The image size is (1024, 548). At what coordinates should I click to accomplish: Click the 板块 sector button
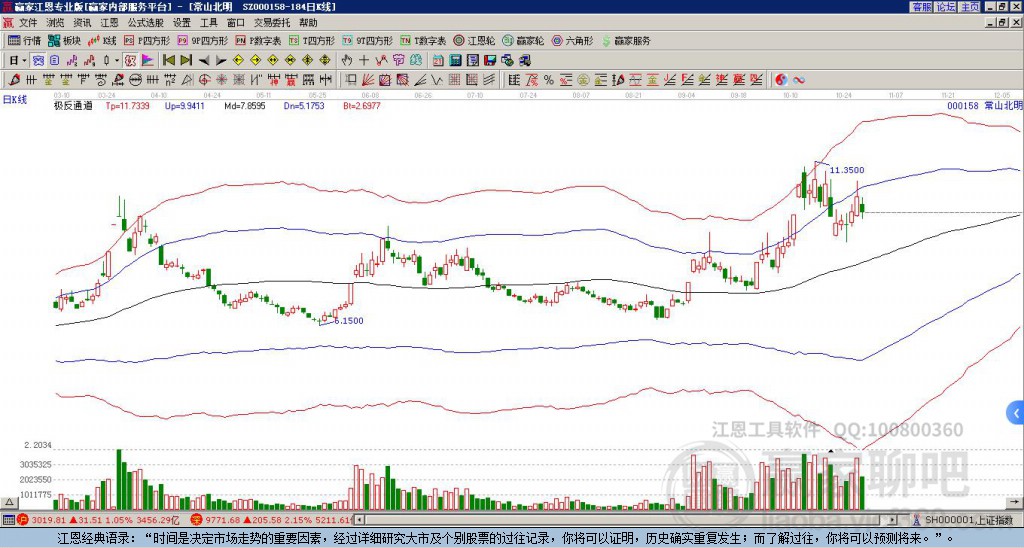pos(64,40)
